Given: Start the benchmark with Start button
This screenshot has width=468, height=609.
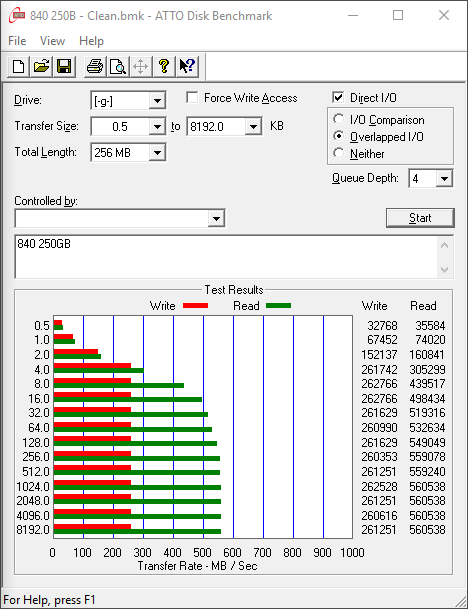Looking at the screenshot, I should point(420,218).
